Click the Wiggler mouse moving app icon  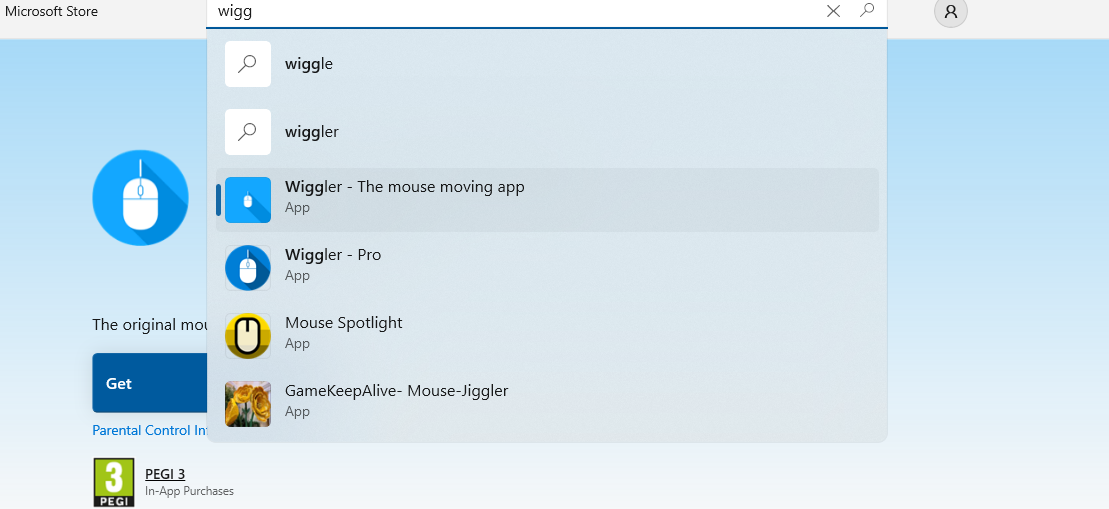click(248, 200)
